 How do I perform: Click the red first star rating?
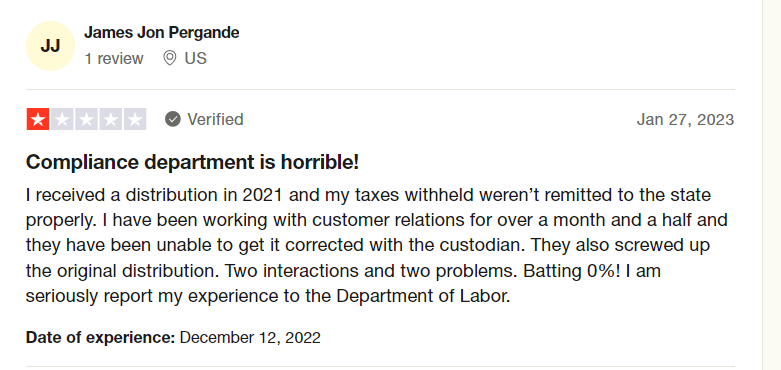click(x=38, y=120)
